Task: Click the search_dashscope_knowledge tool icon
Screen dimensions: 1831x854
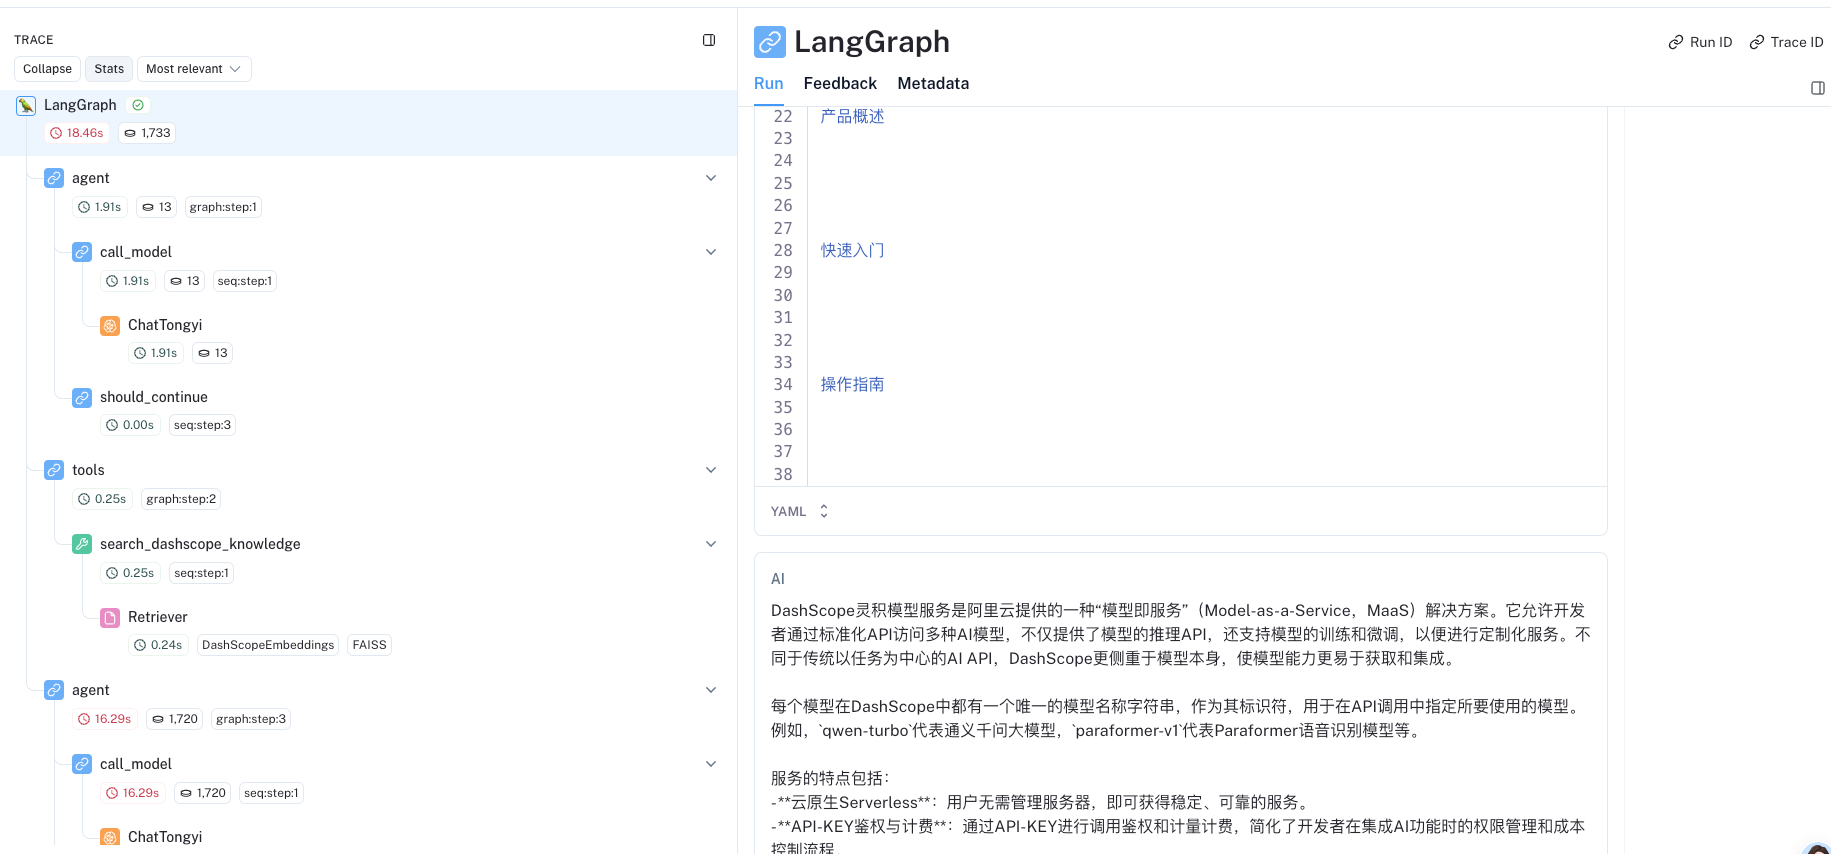Action: (82, 544)
